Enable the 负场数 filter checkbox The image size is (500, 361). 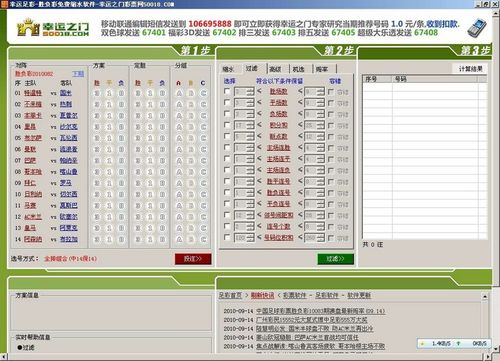pos(227,114)
